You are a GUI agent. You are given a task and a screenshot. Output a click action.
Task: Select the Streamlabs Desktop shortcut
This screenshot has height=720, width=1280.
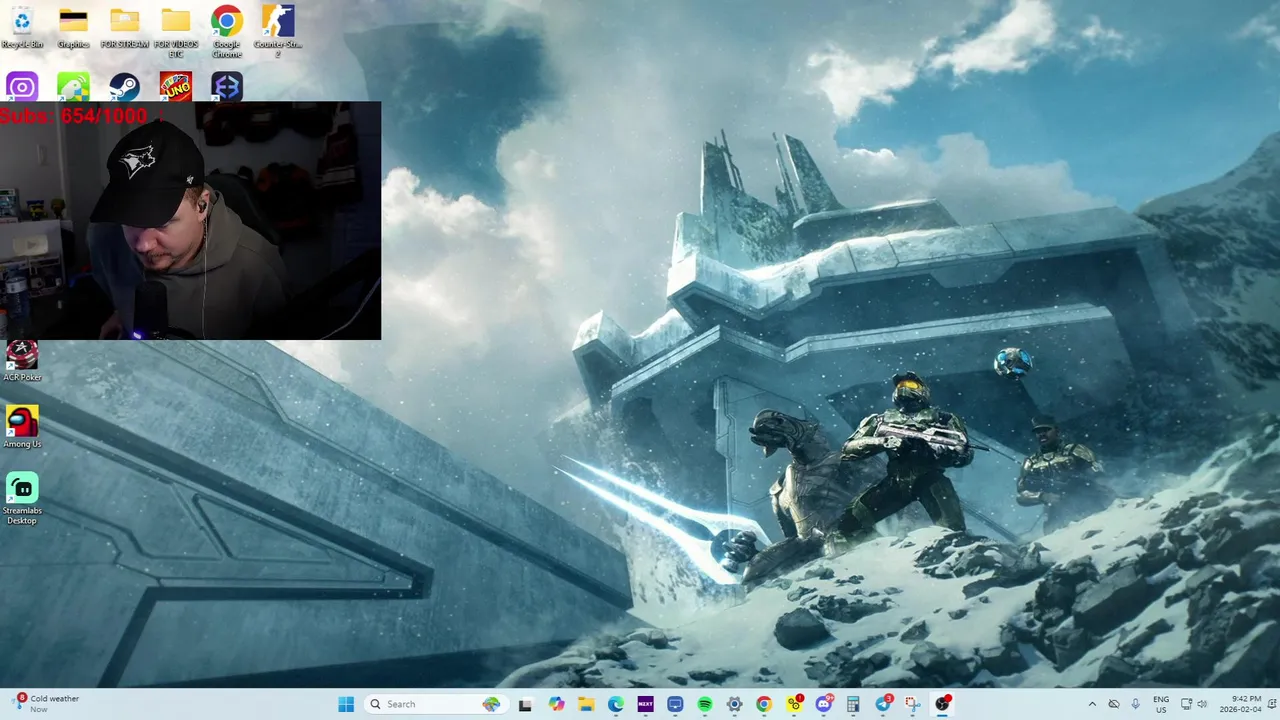coord(22,498)
